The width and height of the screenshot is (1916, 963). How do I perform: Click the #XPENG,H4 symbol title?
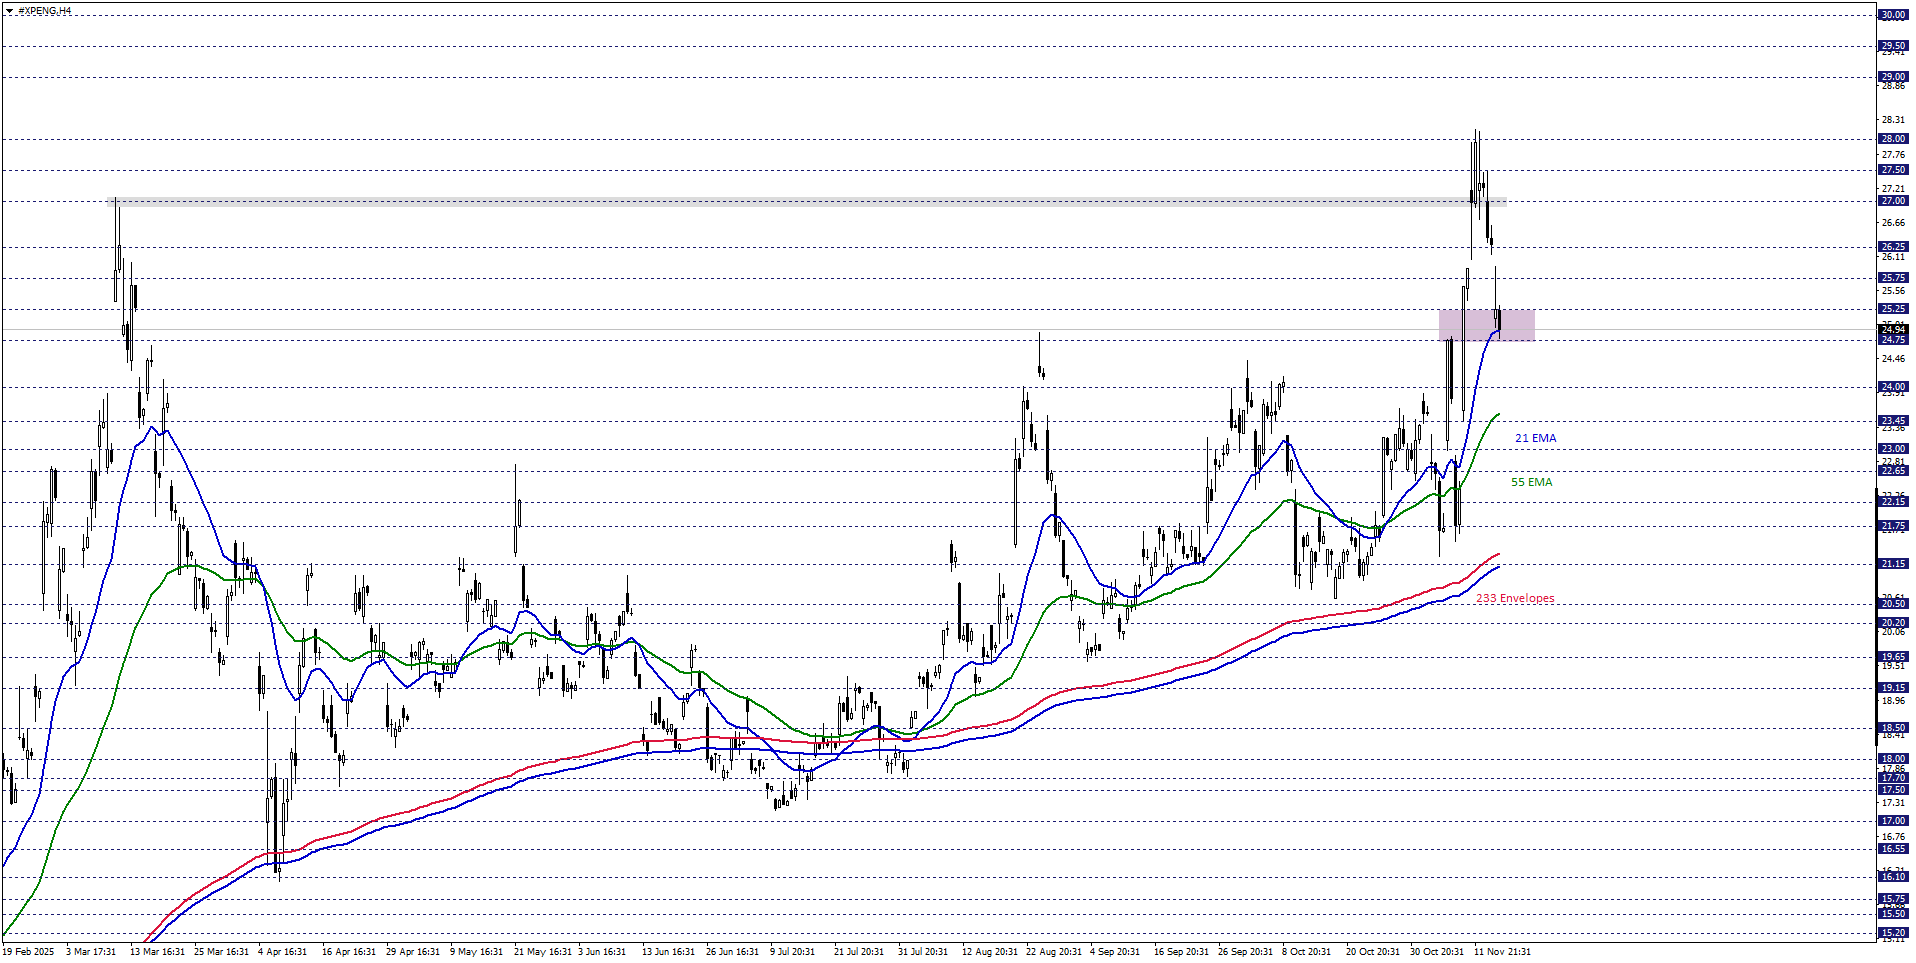[x=45, y=11]
